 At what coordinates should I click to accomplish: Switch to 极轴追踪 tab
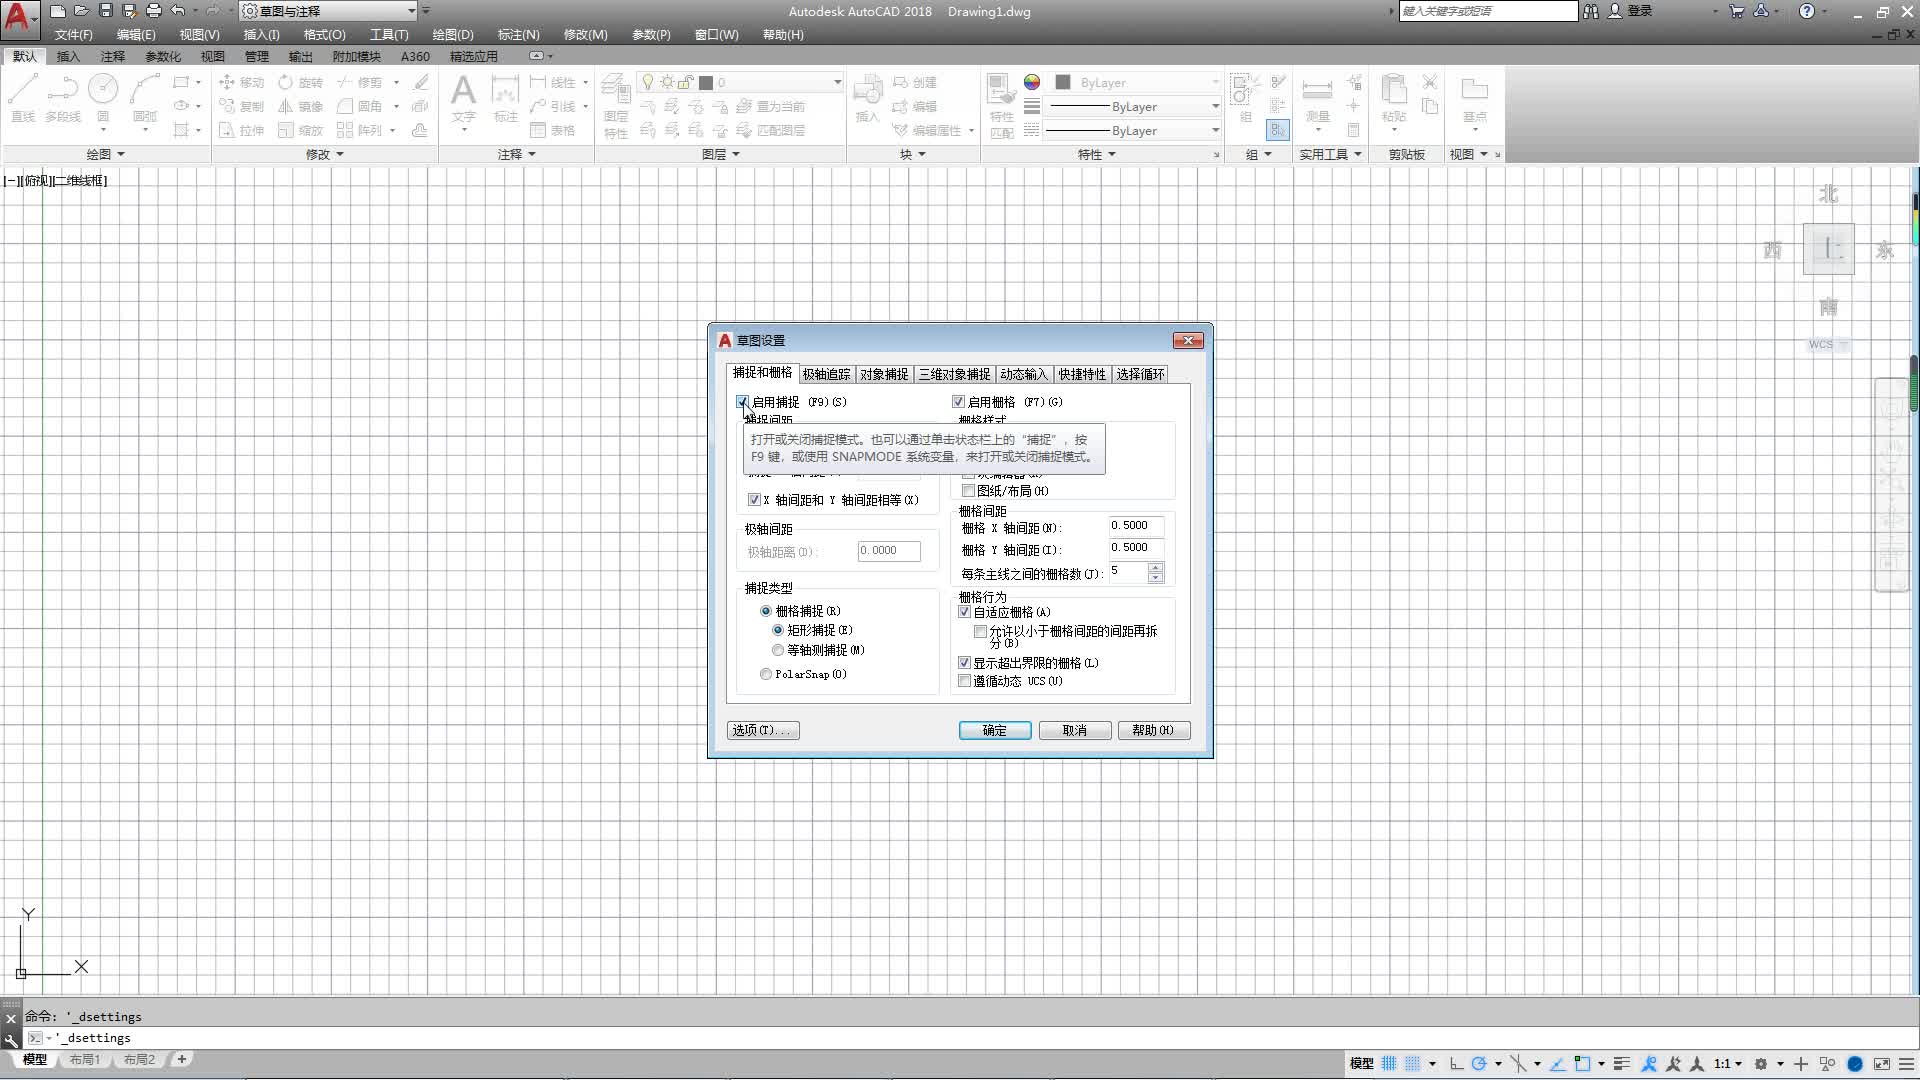pos(826,374)
